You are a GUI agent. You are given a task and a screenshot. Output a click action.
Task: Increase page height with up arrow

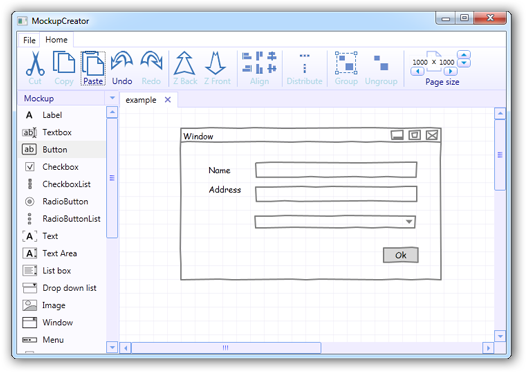(464, 55)
